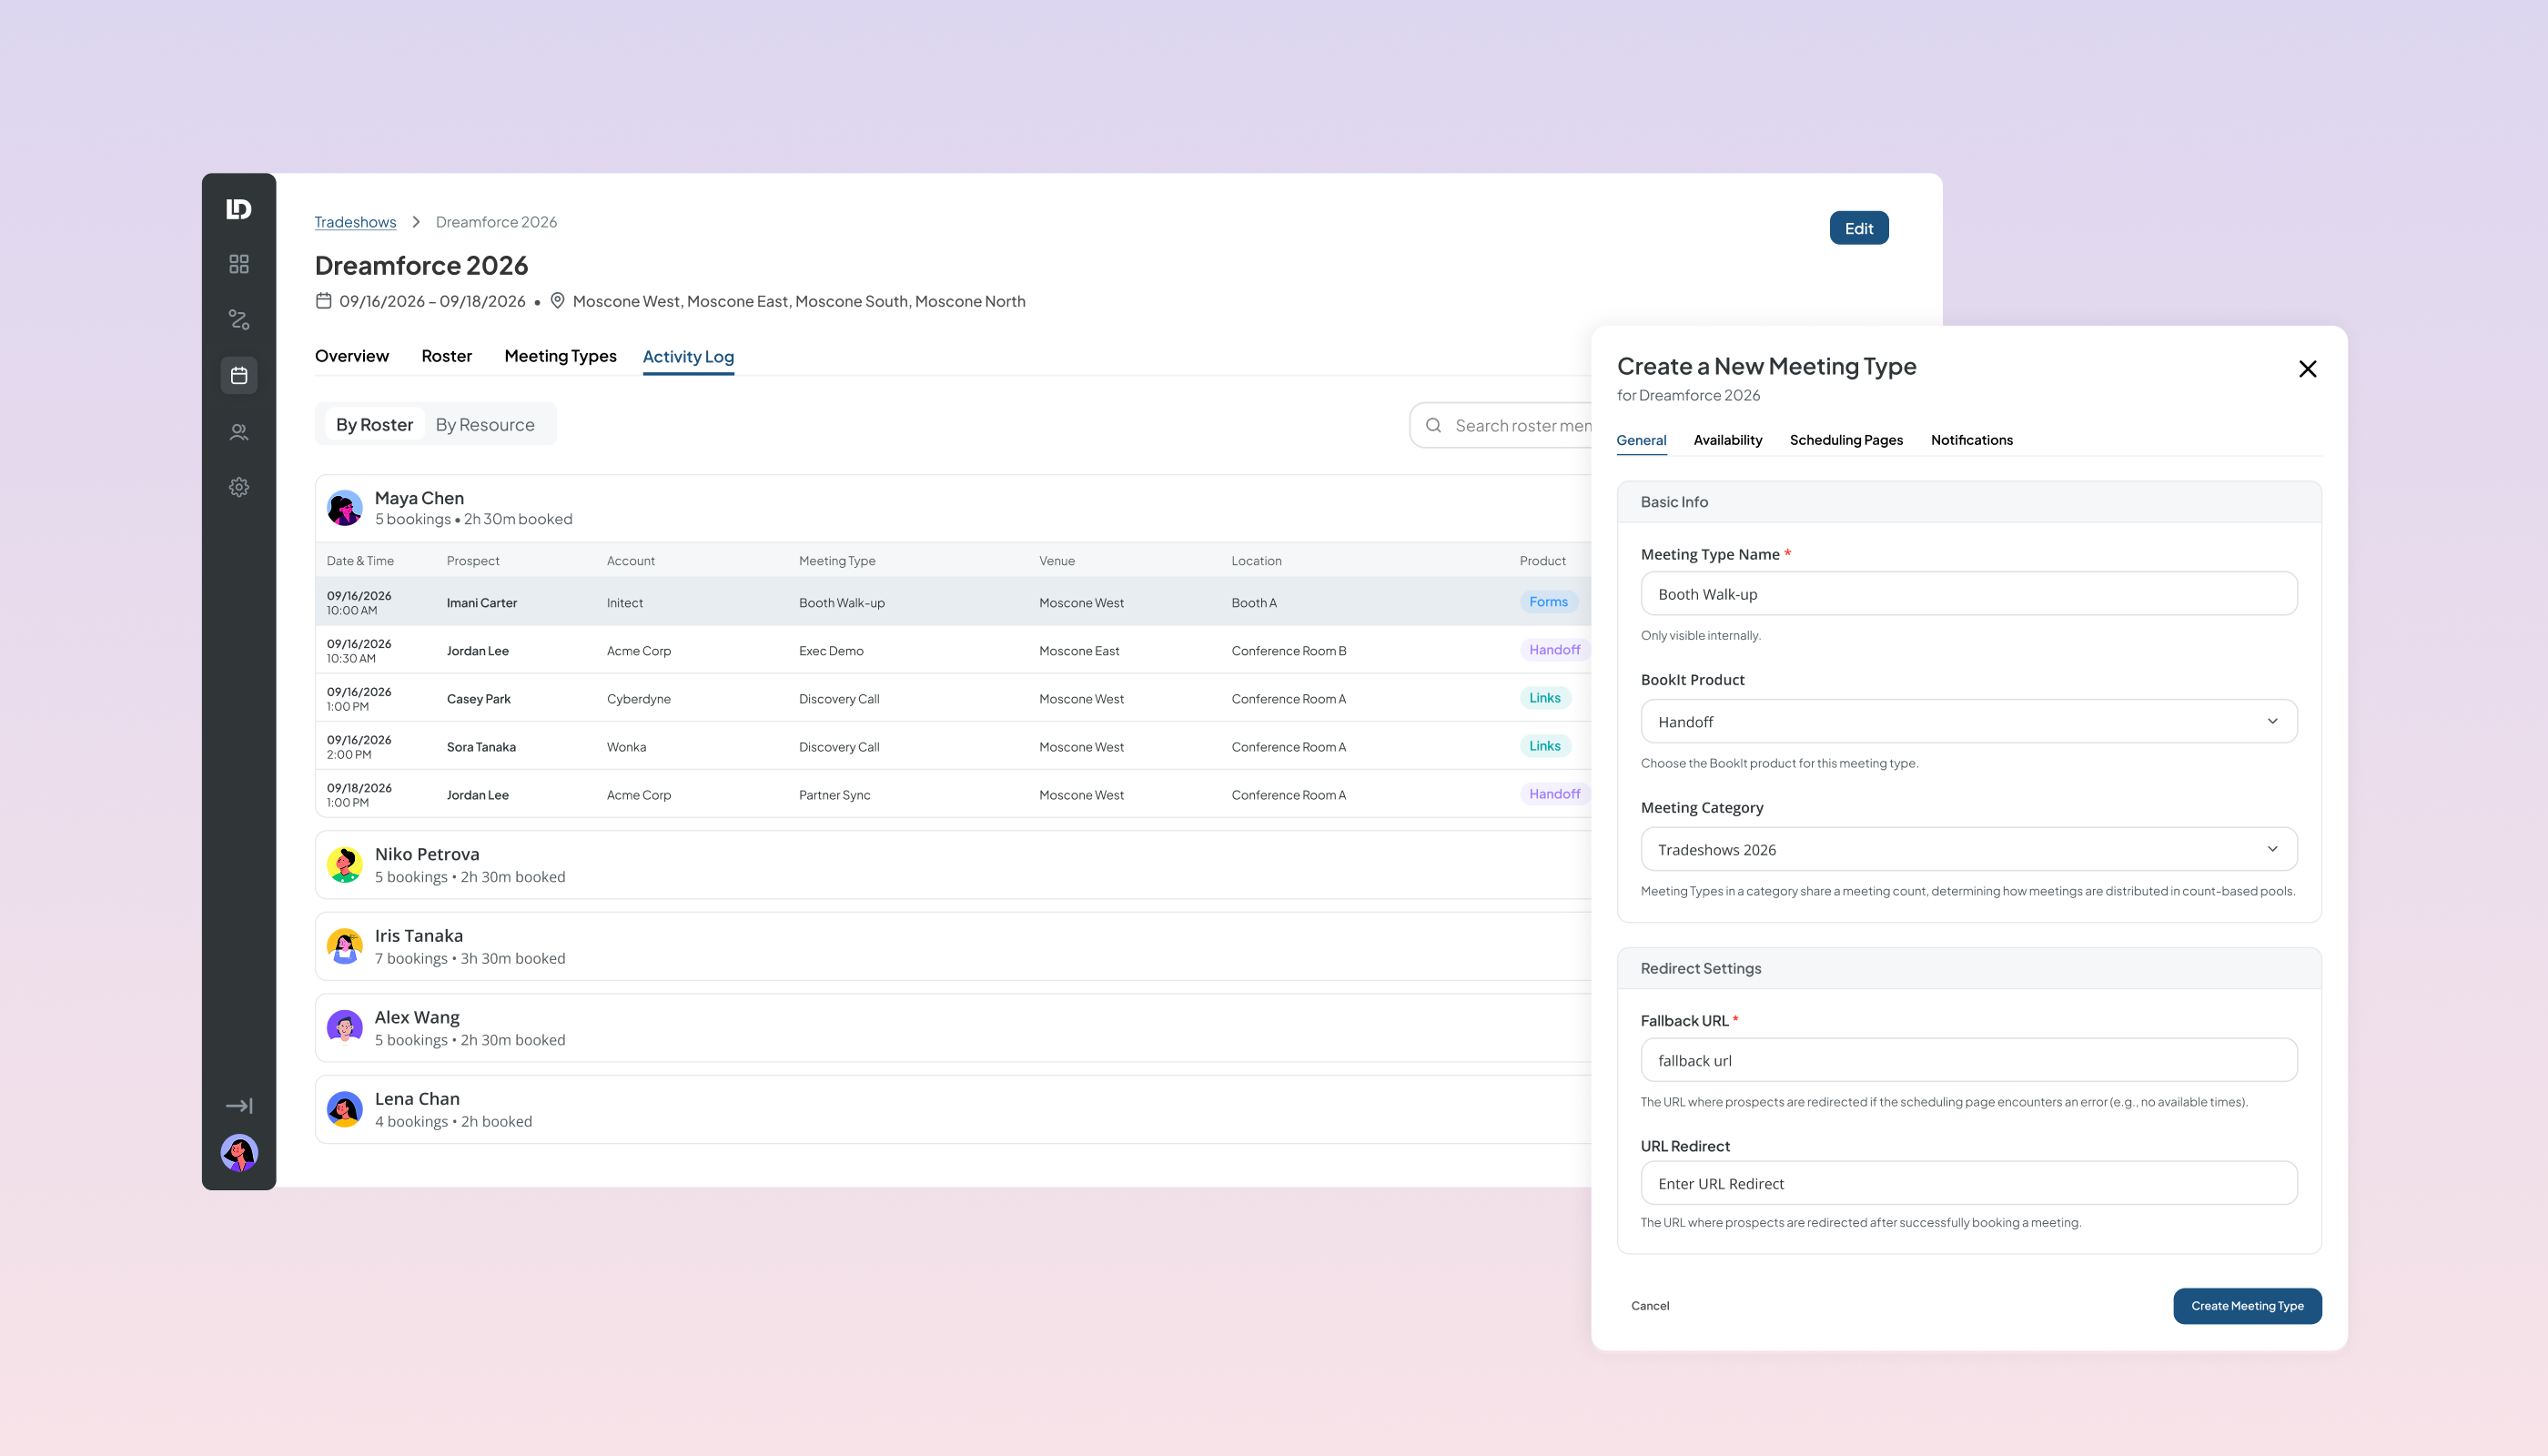Open the users icon in the sidebar
2548x1456 pixels.
click(x=238, y=432)
